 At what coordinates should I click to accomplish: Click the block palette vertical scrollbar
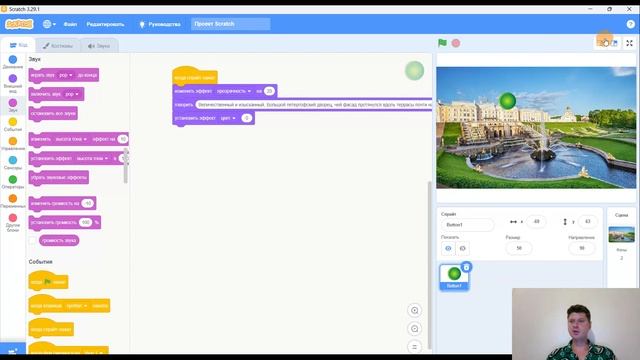[125, 166]
